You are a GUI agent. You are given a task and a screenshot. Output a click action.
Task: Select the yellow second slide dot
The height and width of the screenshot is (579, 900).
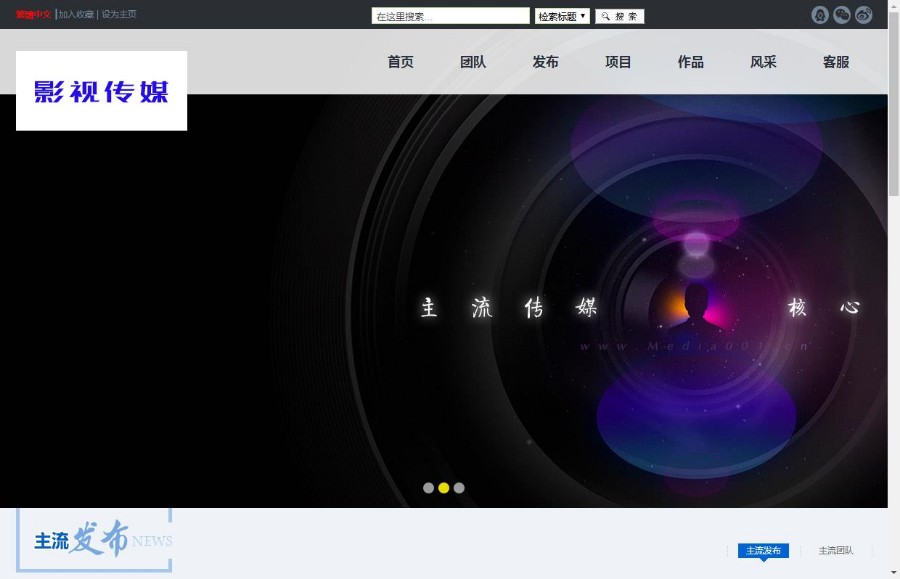click(444, 488)
